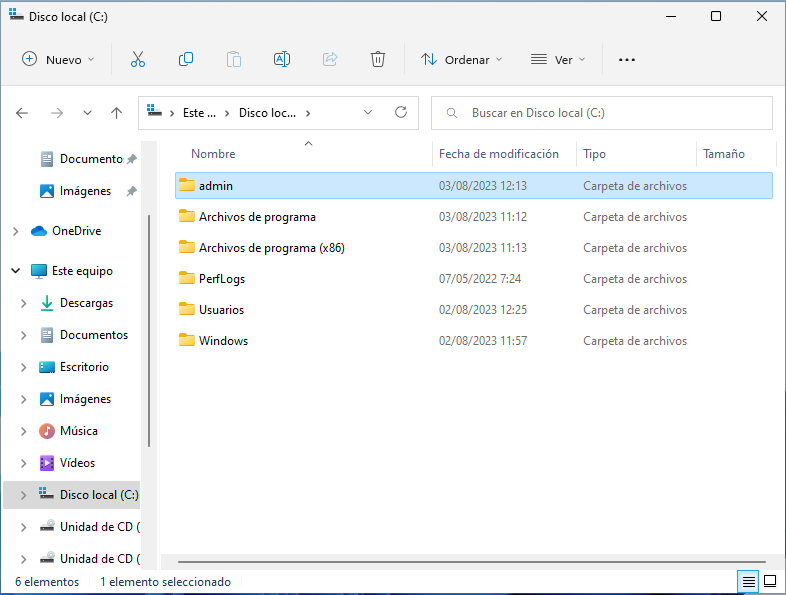Go up one folder with the up arrow
This screenshot has height=595, width=786.
tap(116, 113)
